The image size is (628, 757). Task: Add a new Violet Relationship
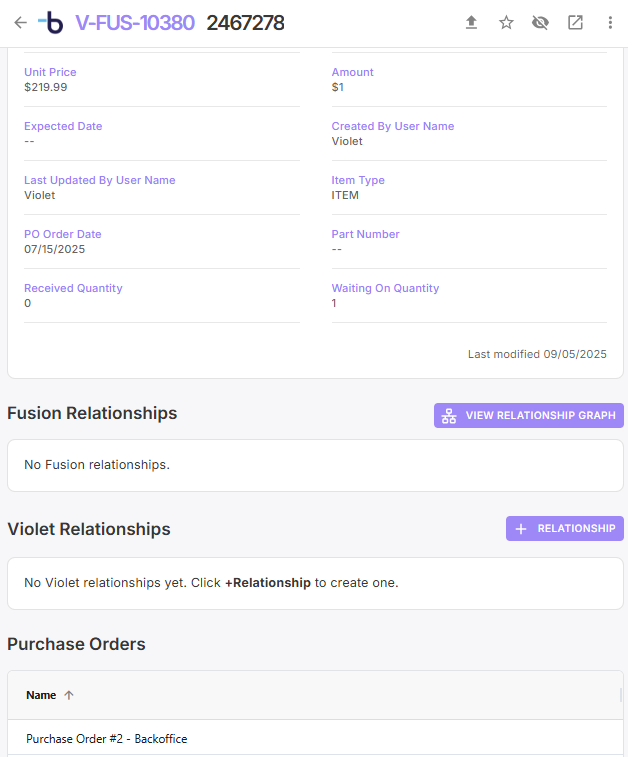click(x=564, y=528)
